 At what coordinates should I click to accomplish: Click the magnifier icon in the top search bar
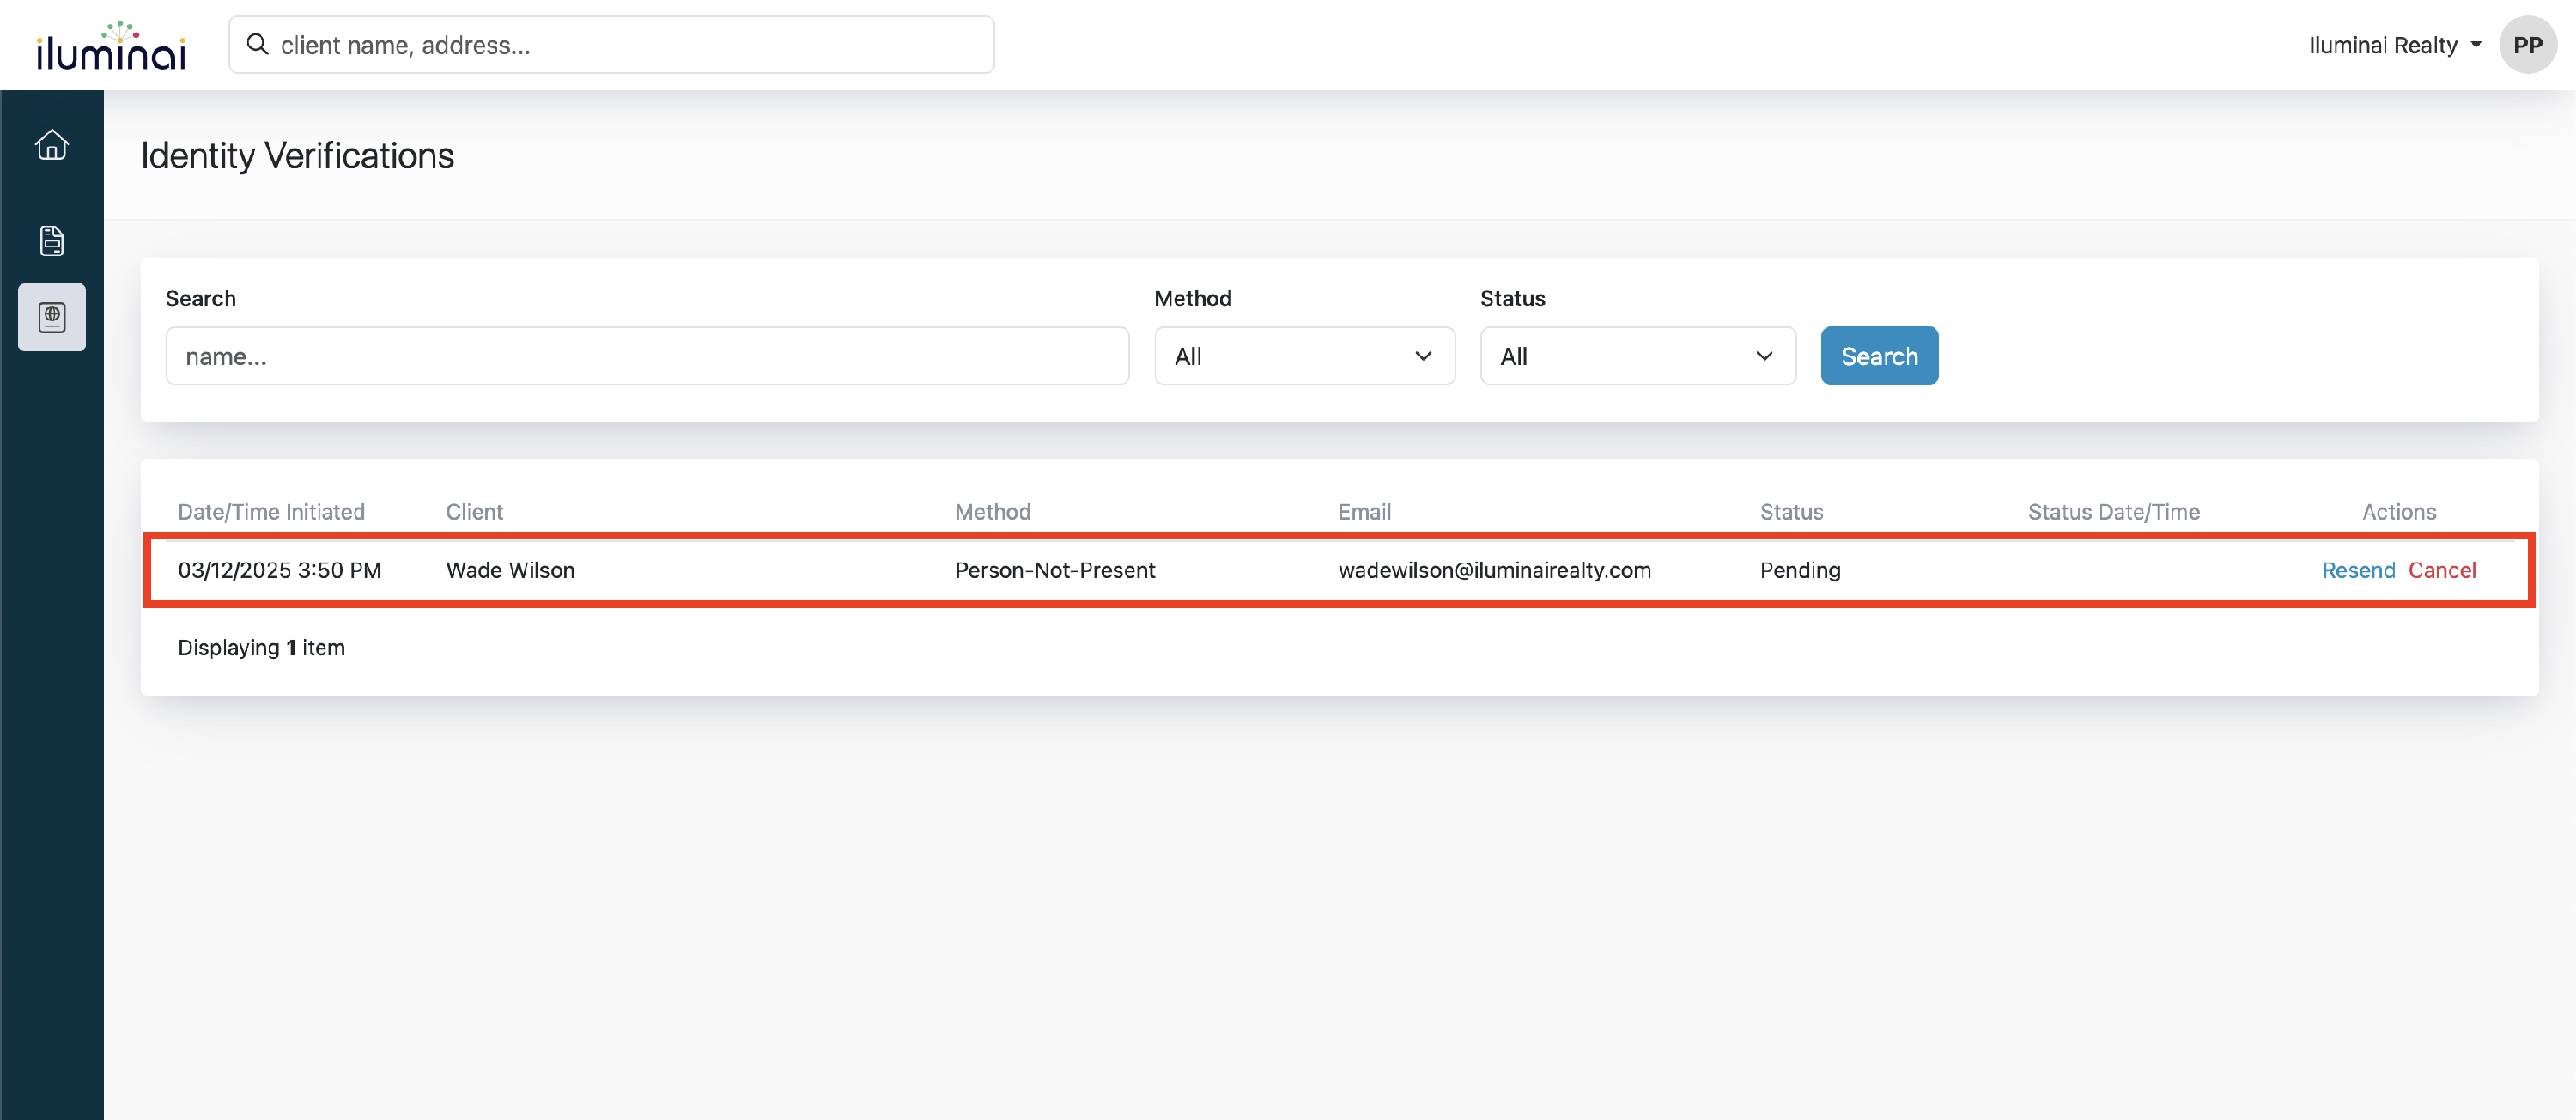[x=257, y=44]
